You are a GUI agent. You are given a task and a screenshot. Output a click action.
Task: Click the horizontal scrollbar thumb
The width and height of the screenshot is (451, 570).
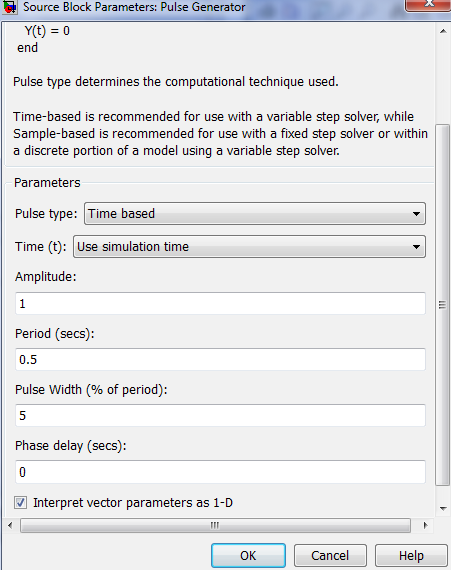point(215,525)
